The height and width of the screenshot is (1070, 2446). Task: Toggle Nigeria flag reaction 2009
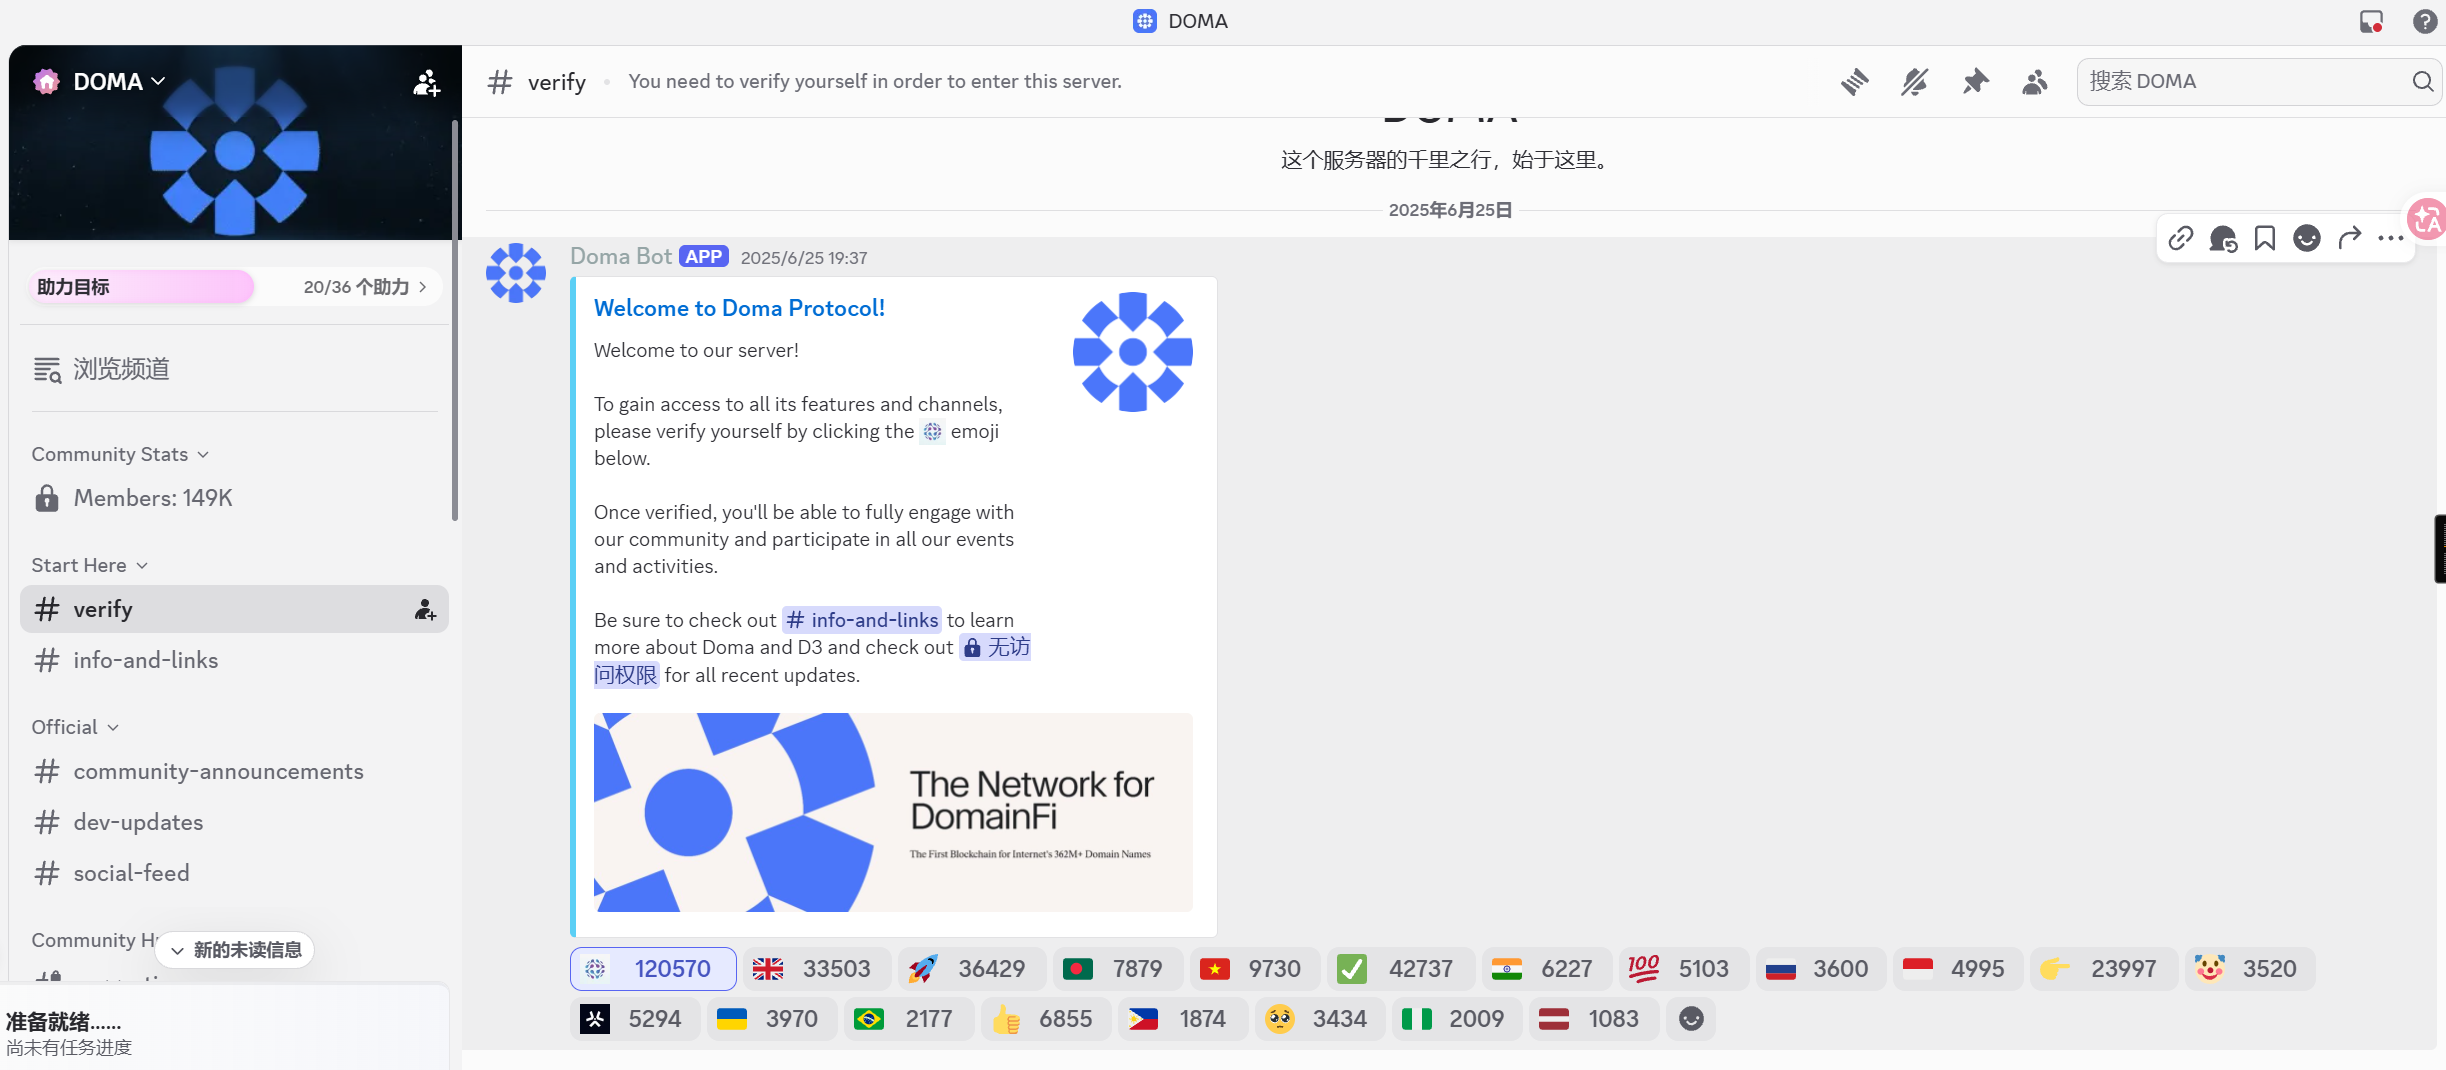click(1457, 1019)
